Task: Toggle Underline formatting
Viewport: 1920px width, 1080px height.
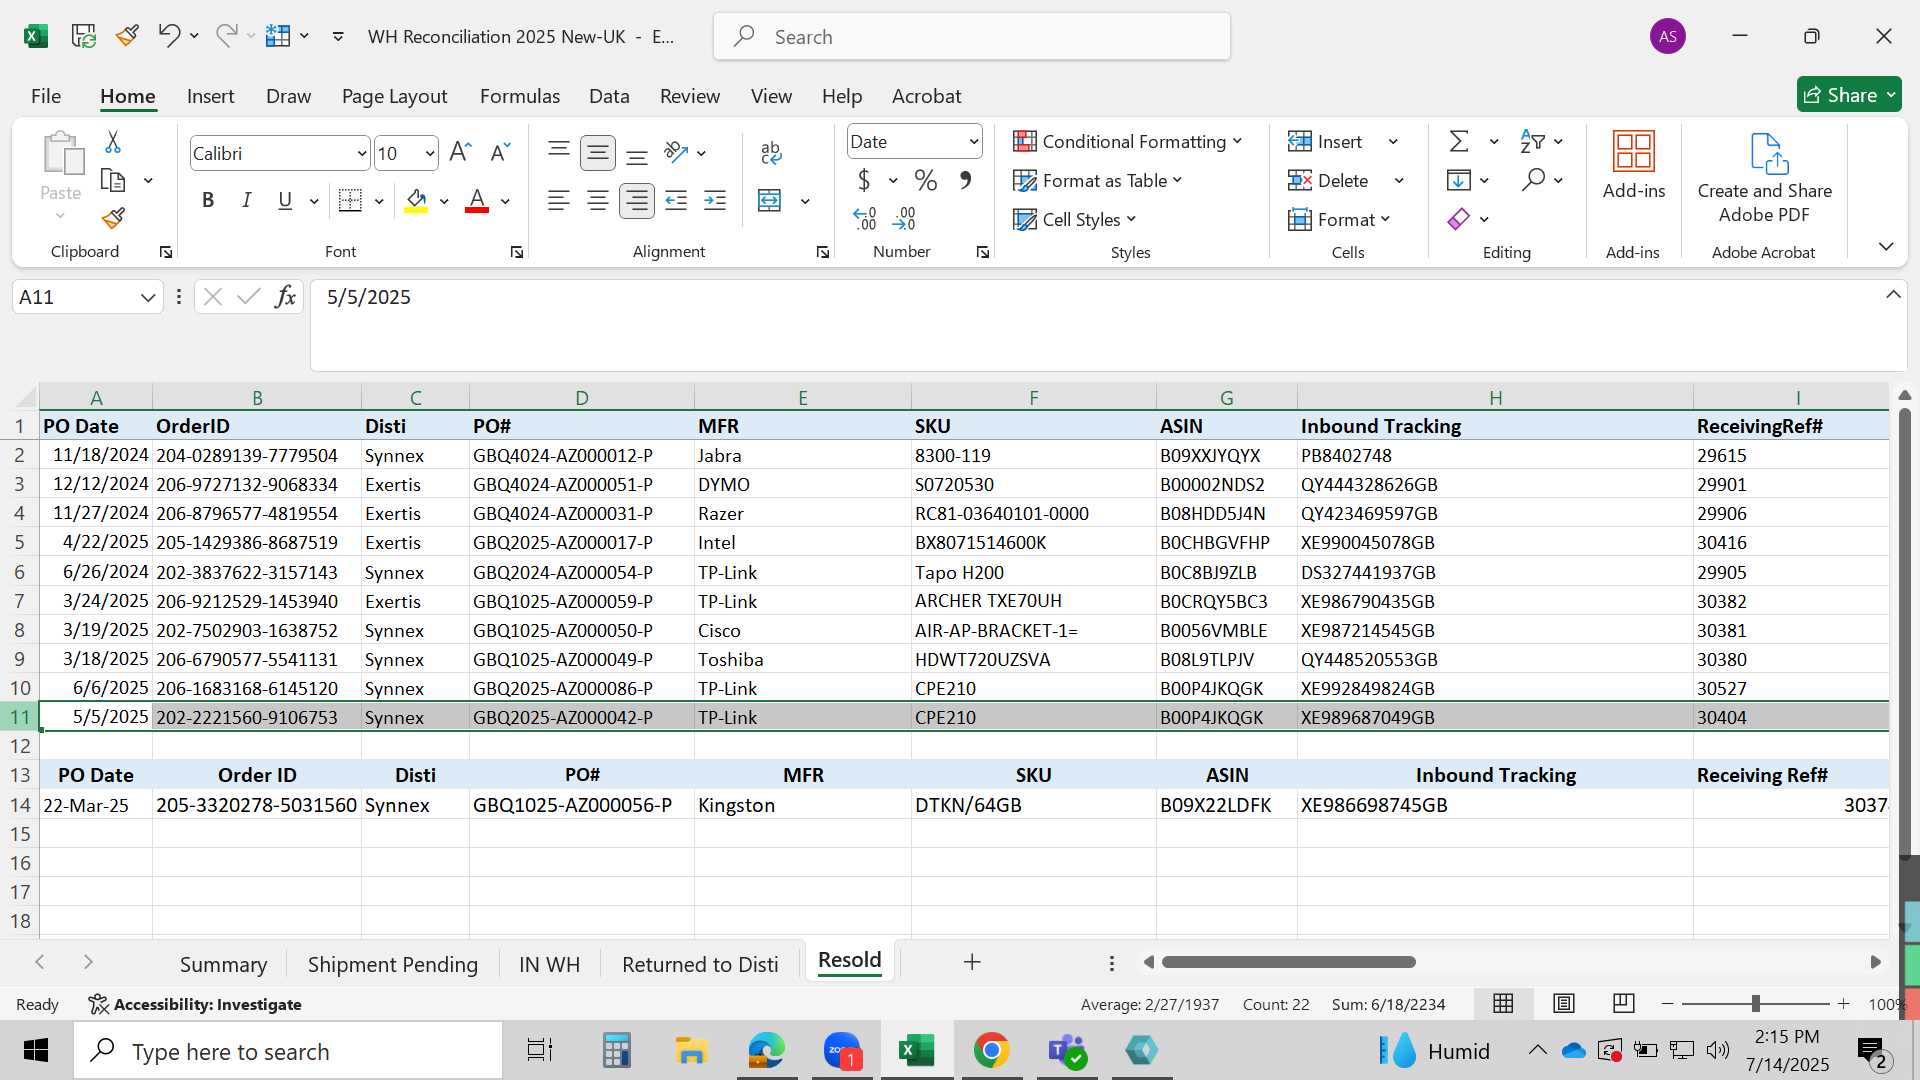Action: [285, 201]
